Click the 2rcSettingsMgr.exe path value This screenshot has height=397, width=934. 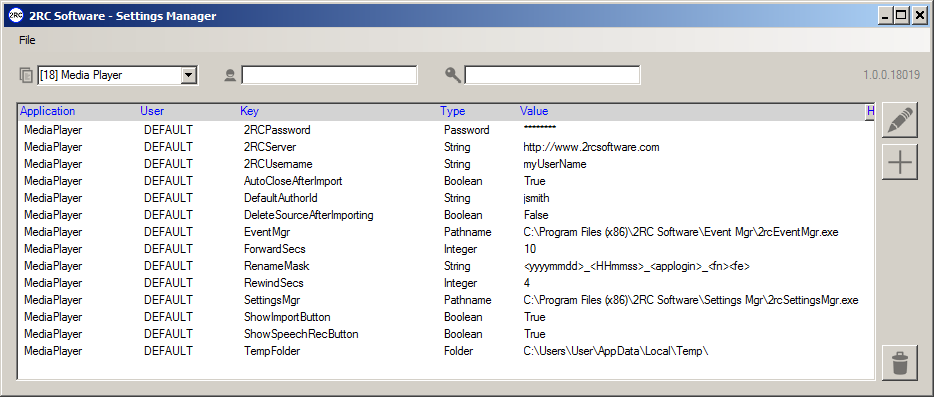[691, 300]
